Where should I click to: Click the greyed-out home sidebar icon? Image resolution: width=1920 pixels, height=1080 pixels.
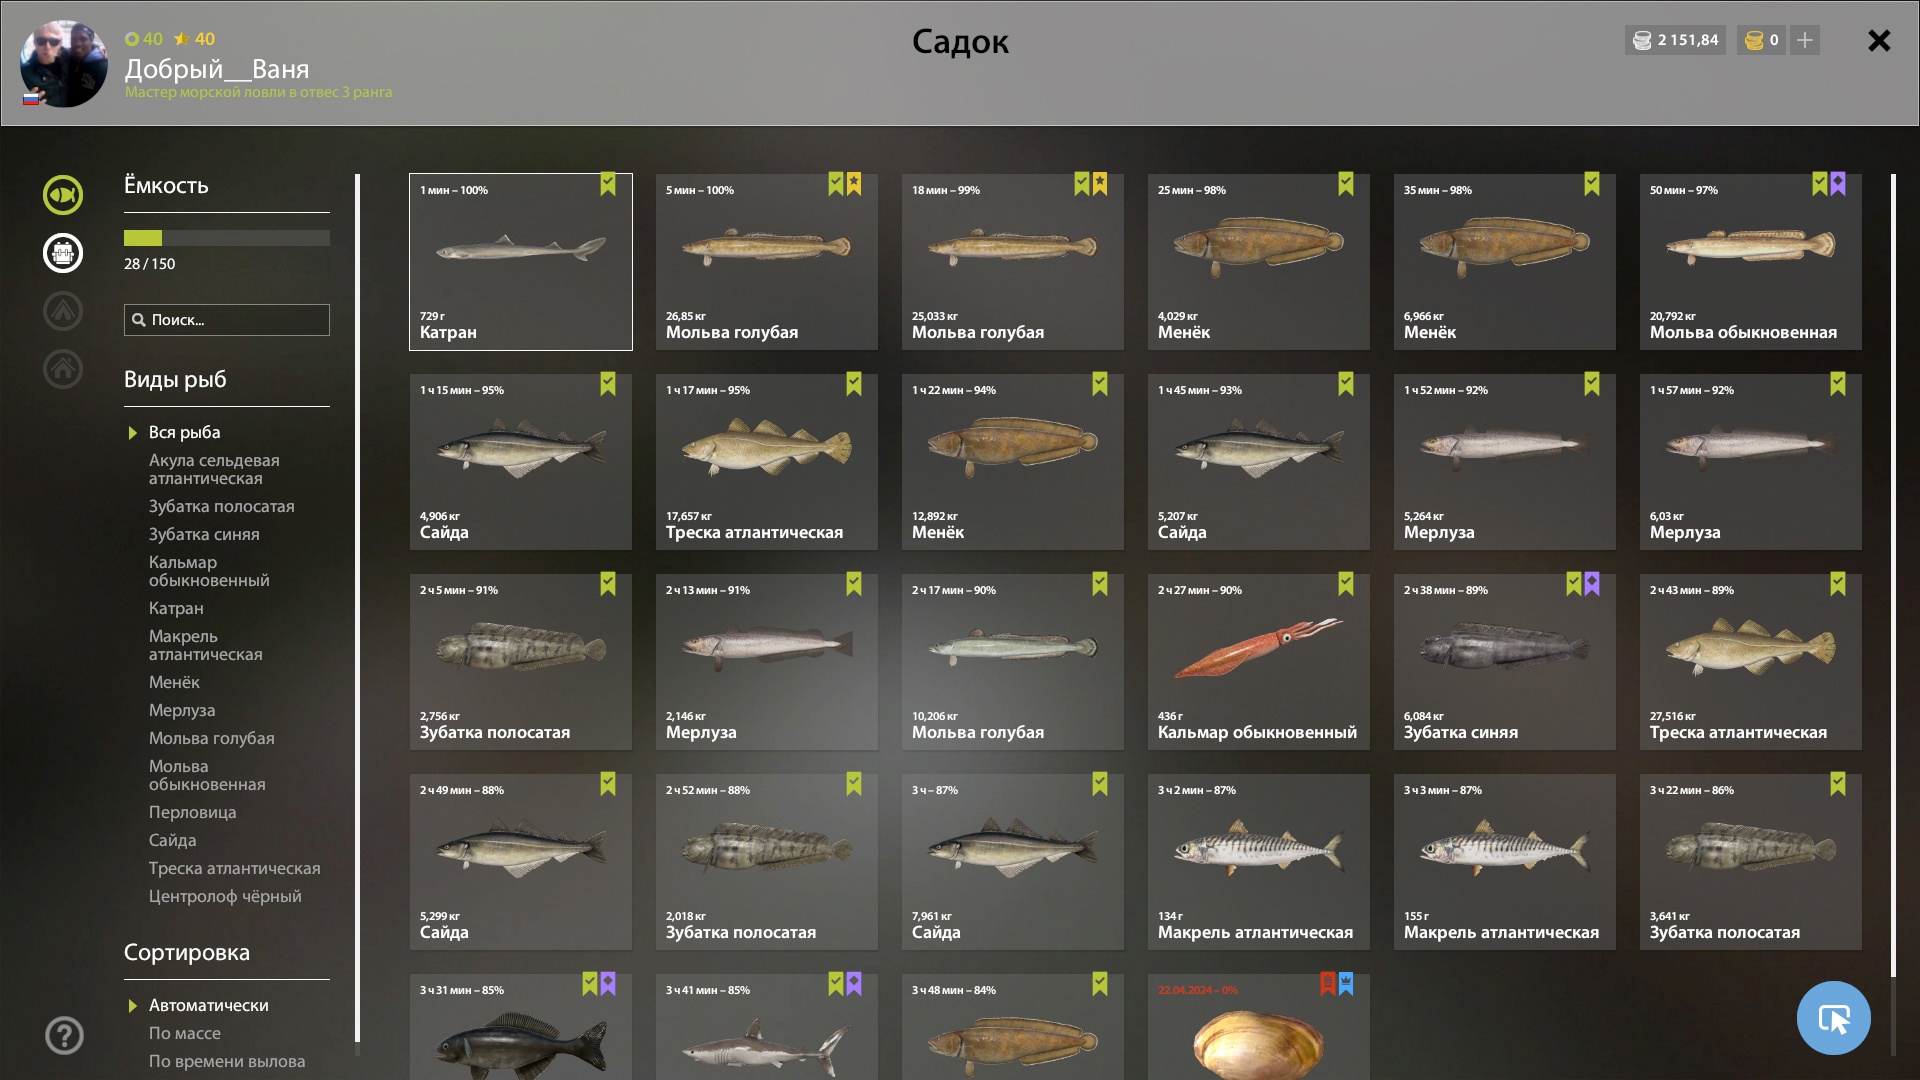pyautogui.click(x=63, y=369)
